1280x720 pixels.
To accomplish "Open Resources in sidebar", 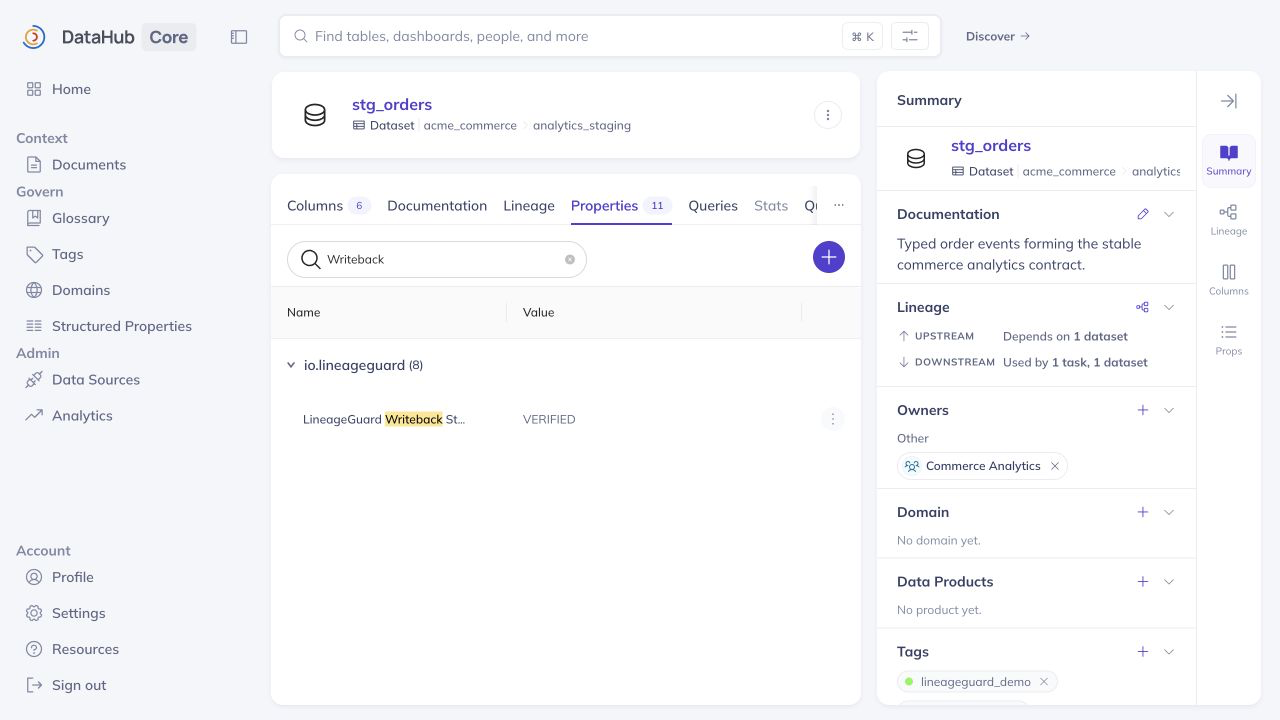I will pos(85,649).
